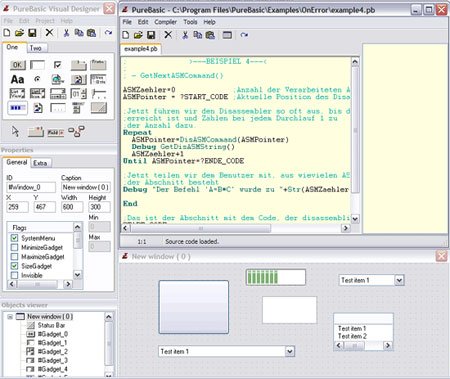
Task: Choose the Aa text gadget tool
Action: [17, 79]
